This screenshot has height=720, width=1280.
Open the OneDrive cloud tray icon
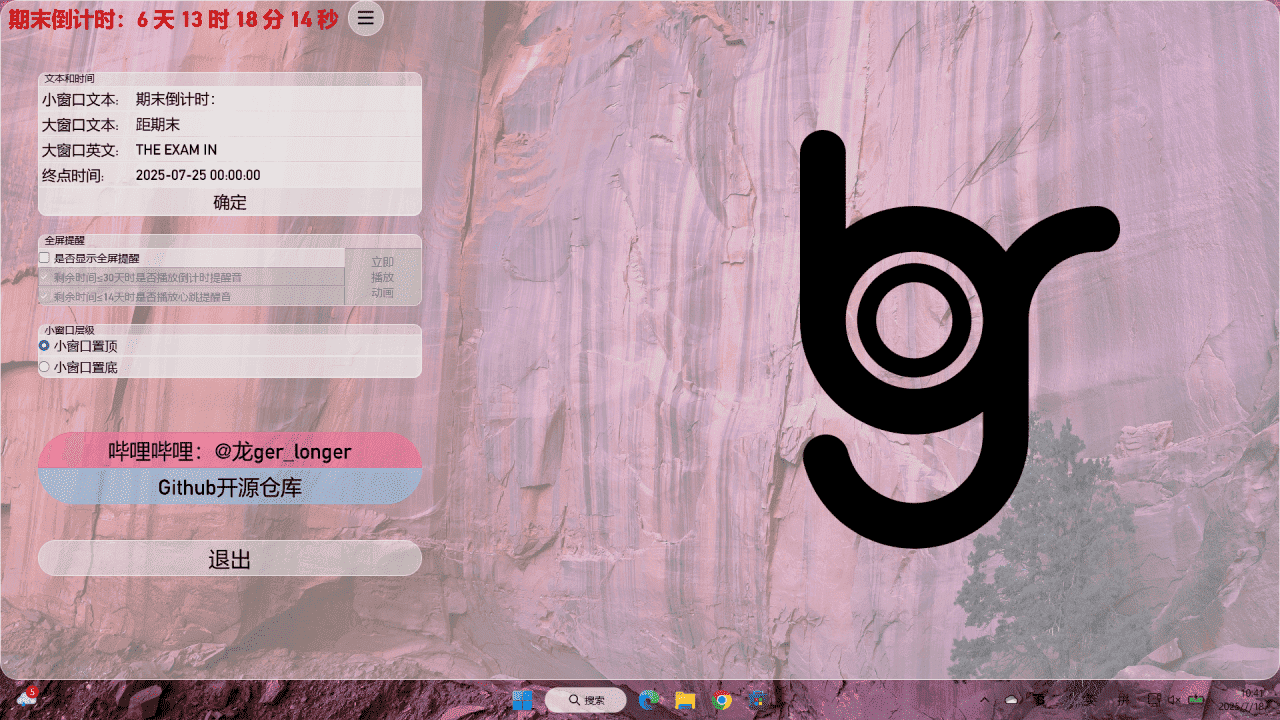[1011, 699]
